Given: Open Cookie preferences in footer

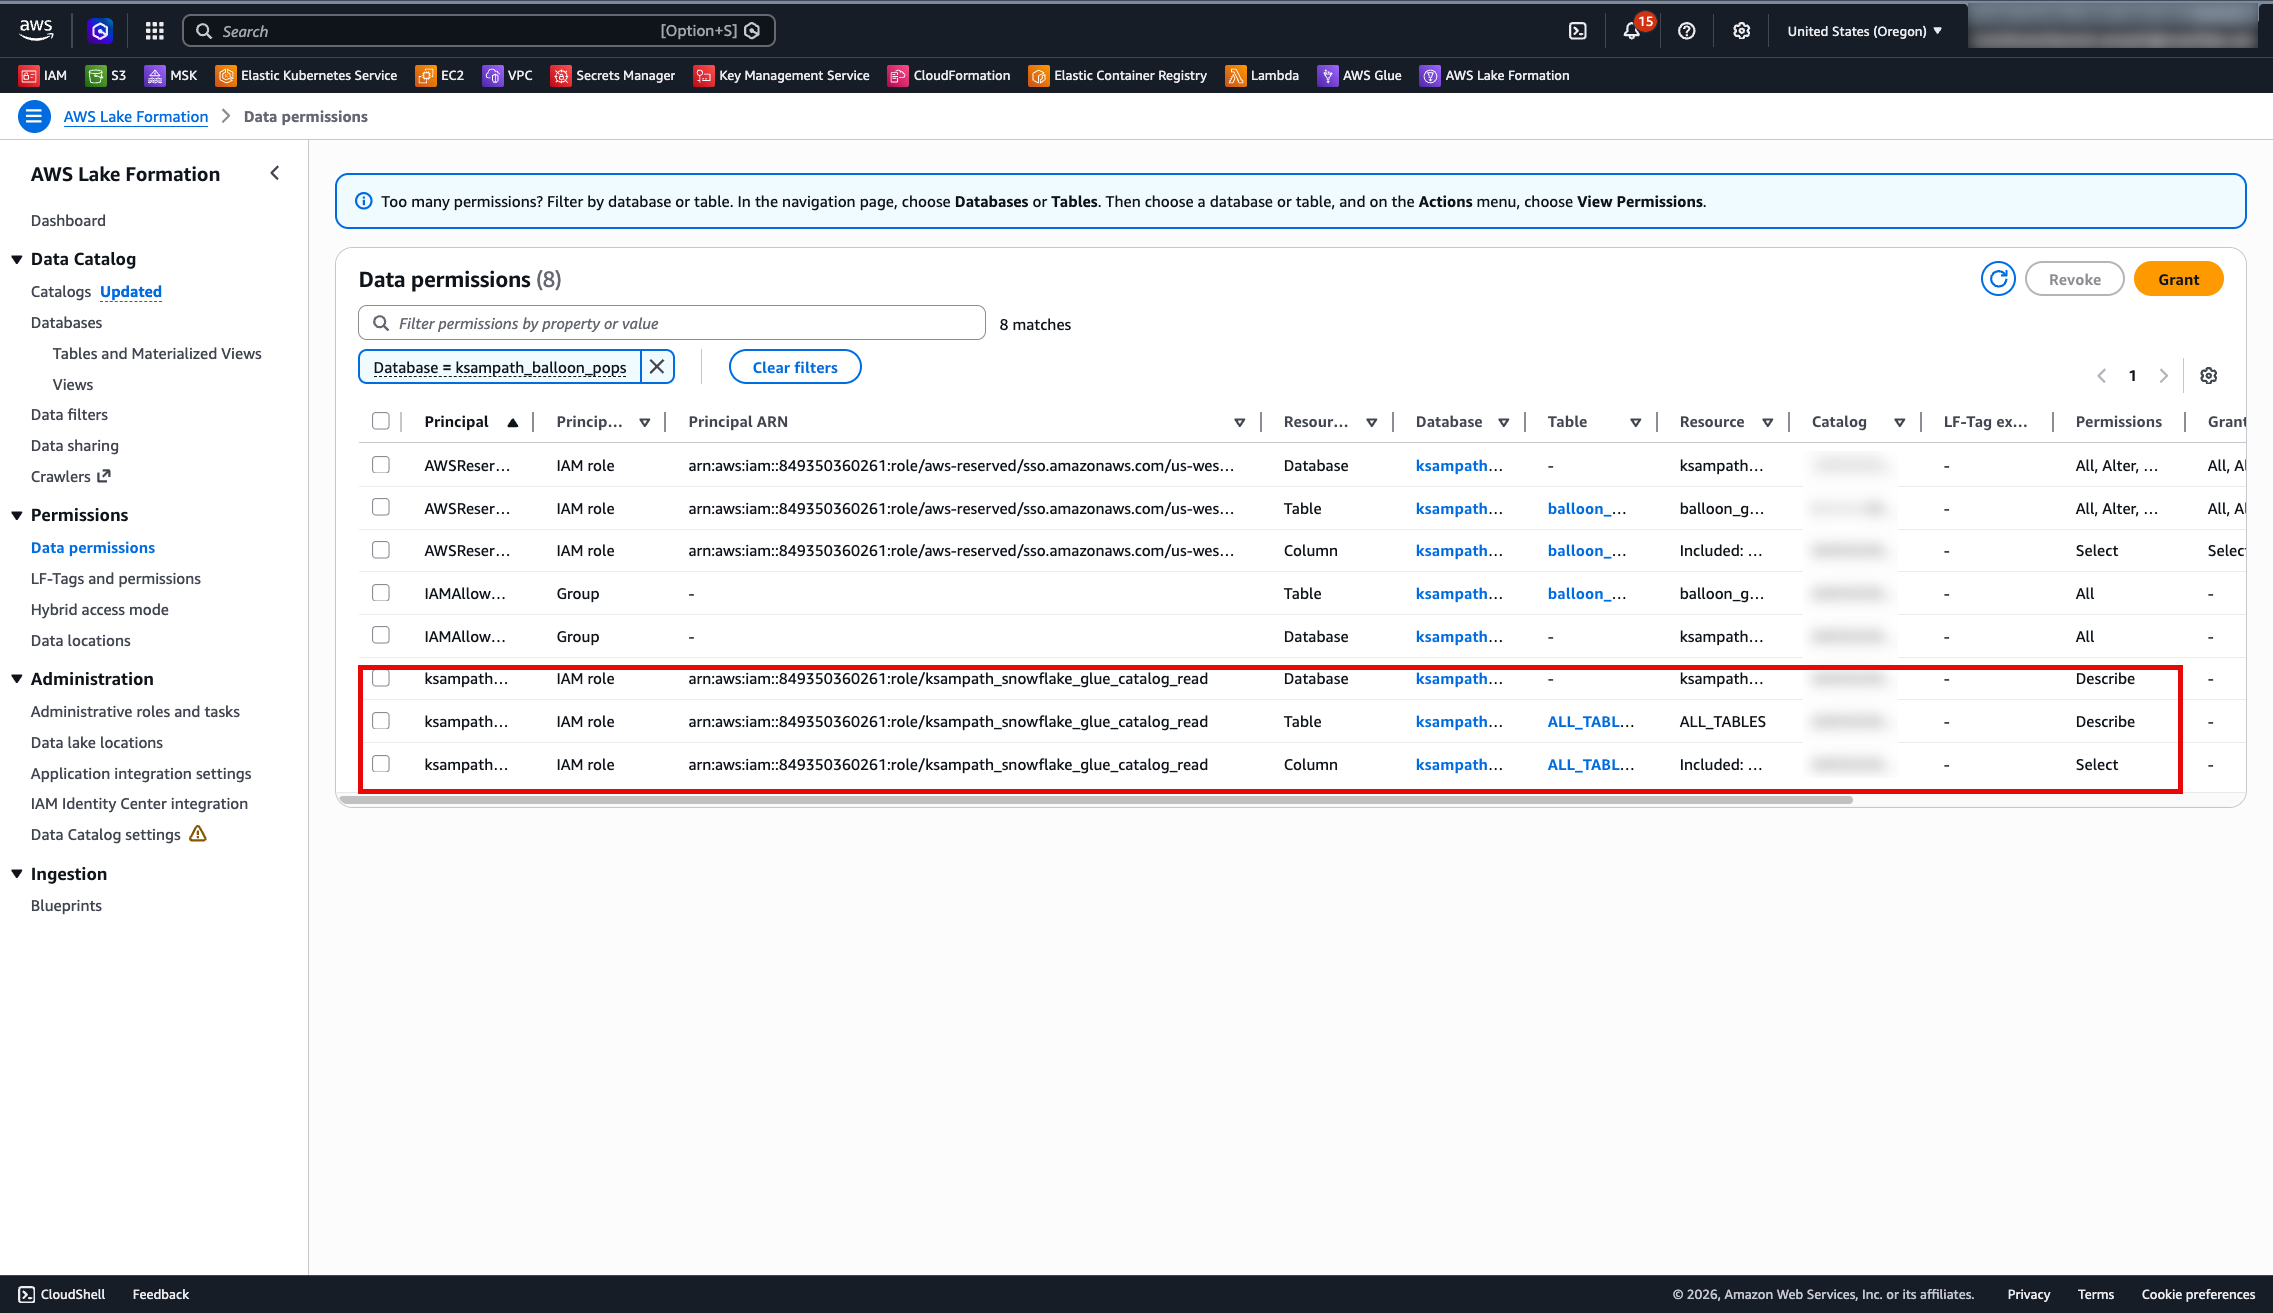Looking at the screenshot, I should tap(2198, 1294).
